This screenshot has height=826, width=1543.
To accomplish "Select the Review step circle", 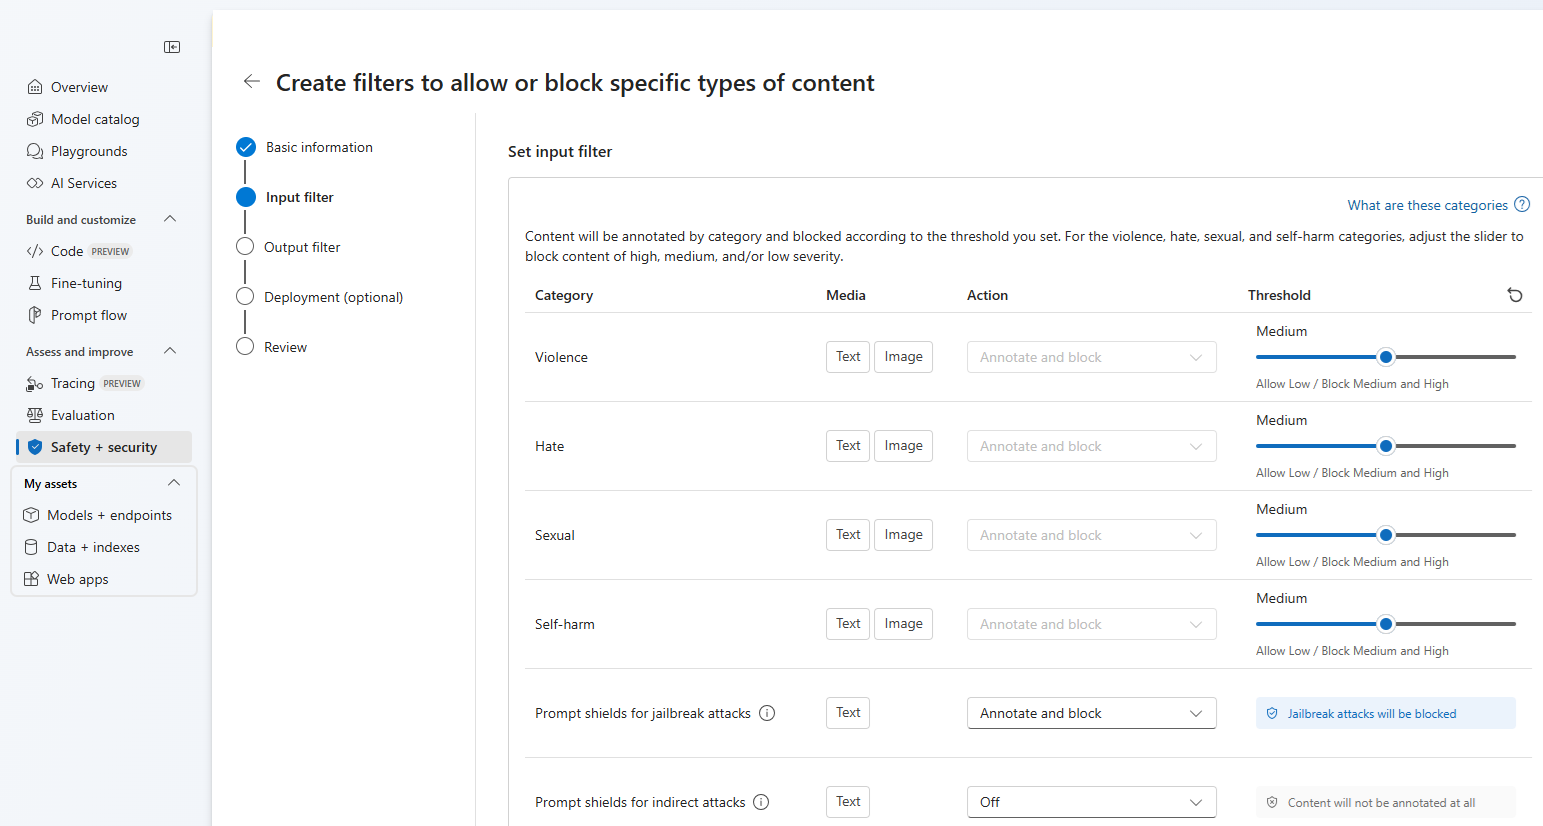I will tap(245, 347).
